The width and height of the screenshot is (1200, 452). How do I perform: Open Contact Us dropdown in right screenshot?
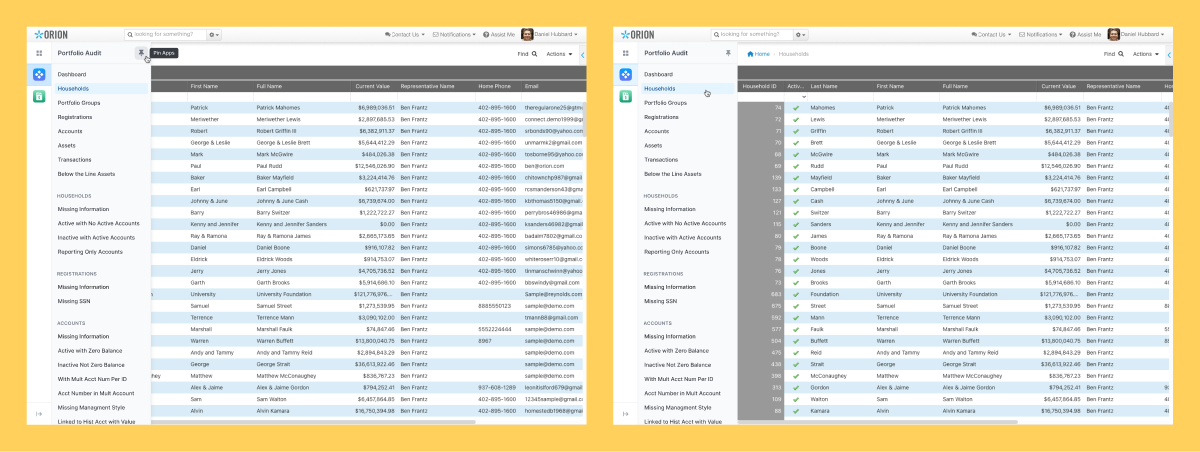click(991, 34)
